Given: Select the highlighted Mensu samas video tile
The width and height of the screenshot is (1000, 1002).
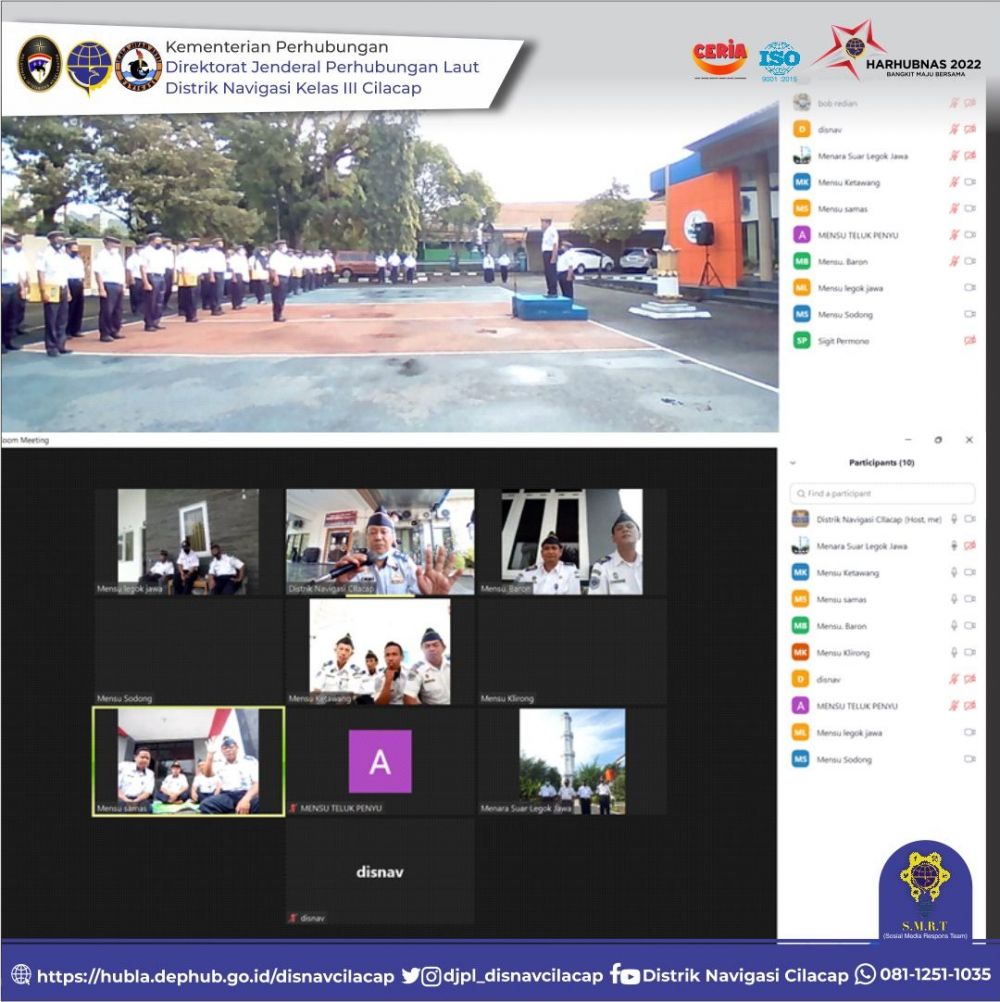Looking at the screenshot, I should point(188,761).
